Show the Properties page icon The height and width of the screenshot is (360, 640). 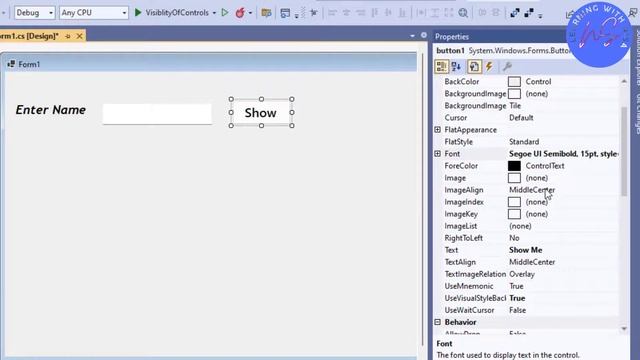(x=474, y=67)
